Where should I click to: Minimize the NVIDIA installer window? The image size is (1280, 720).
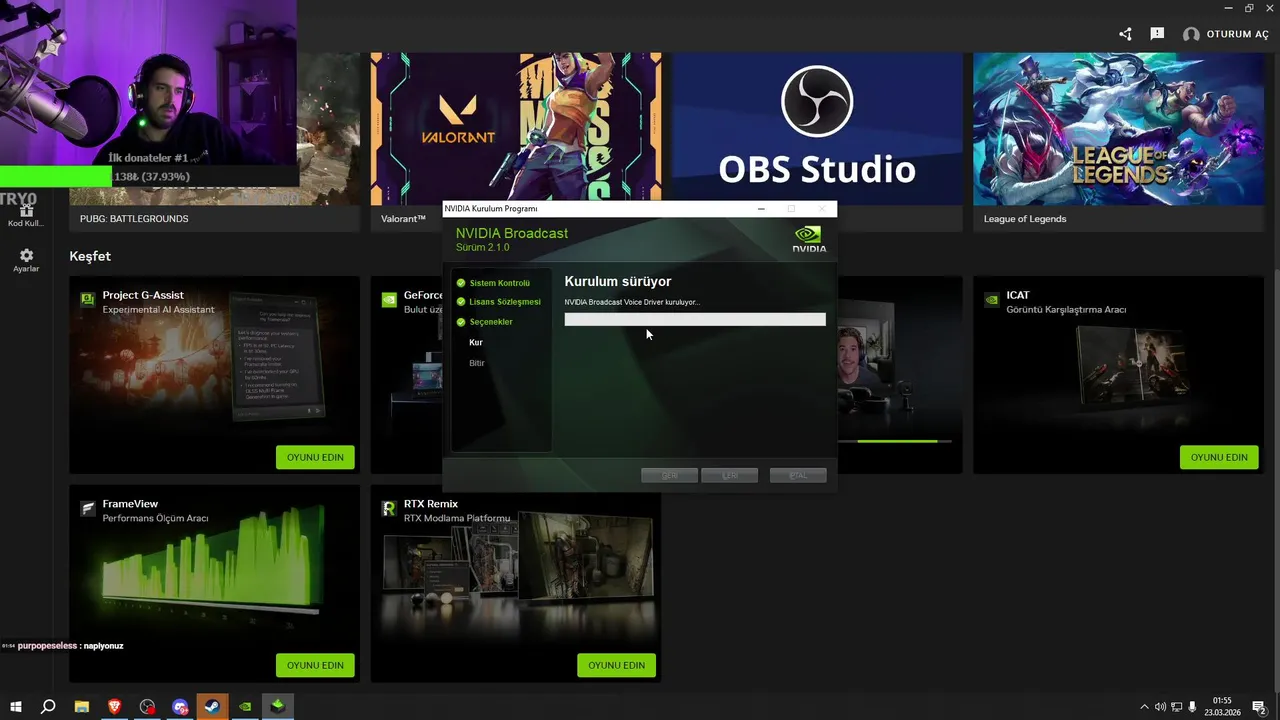coord(761,209)
